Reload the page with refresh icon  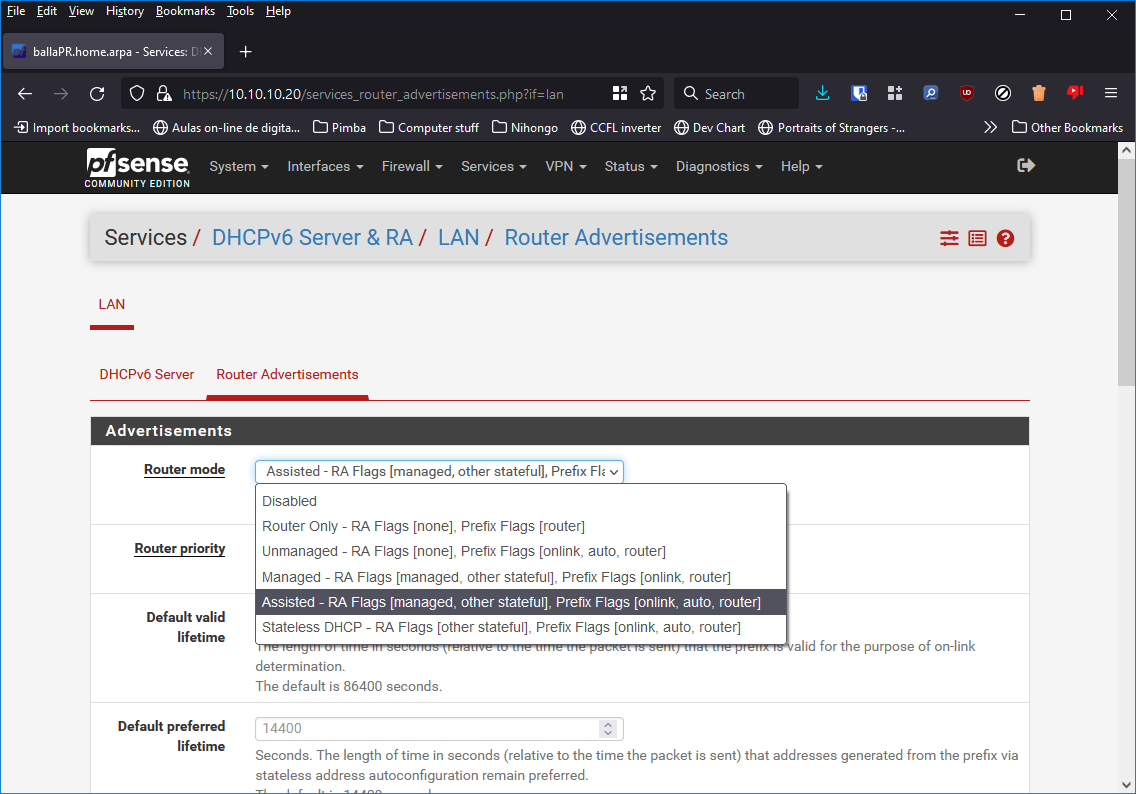click(x=97, y=94)
